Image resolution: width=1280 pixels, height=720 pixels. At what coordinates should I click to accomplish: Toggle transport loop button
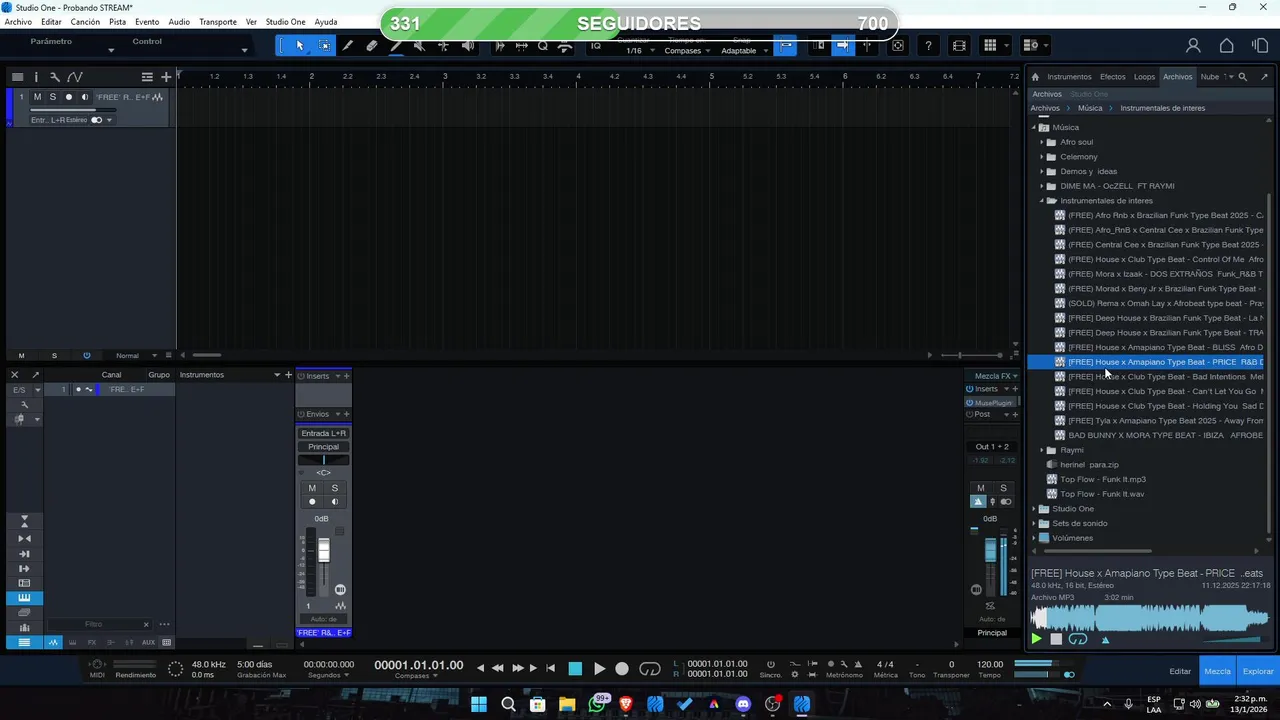coord(650,669)
